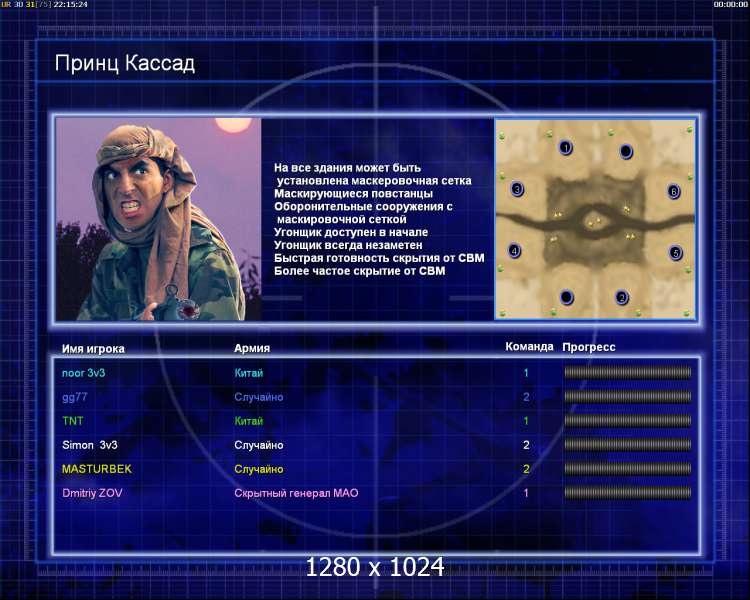
Task: Click the desert map preview's central island
Action: click(x=594, y=222)
